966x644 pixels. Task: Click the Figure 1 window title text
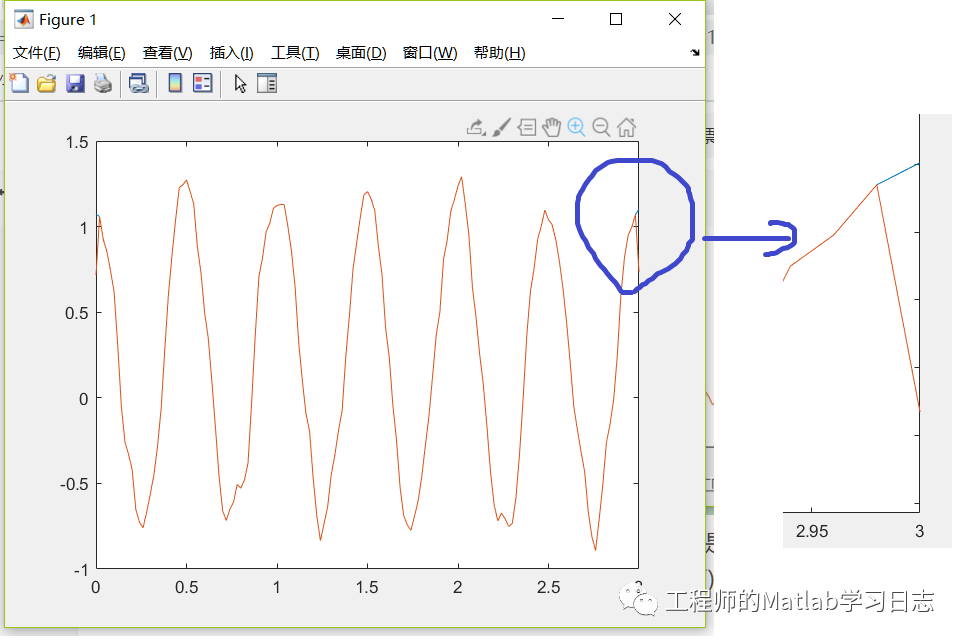(x=68, y=20)
